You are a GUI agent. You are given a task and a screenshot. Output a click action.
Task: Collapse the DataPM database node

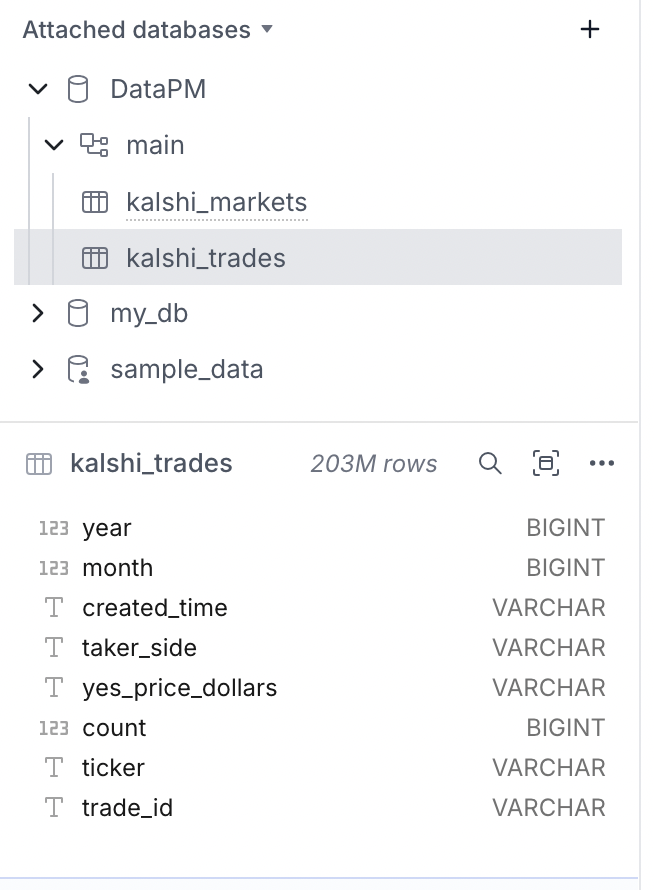[38, 89]
